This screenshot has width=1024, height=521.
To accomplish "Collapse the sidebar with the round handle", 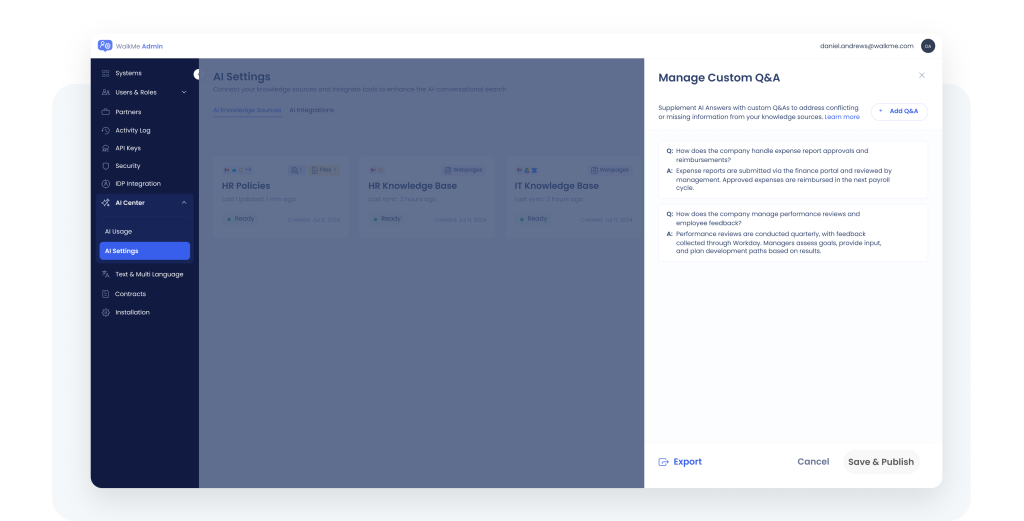I will (196, 74).
